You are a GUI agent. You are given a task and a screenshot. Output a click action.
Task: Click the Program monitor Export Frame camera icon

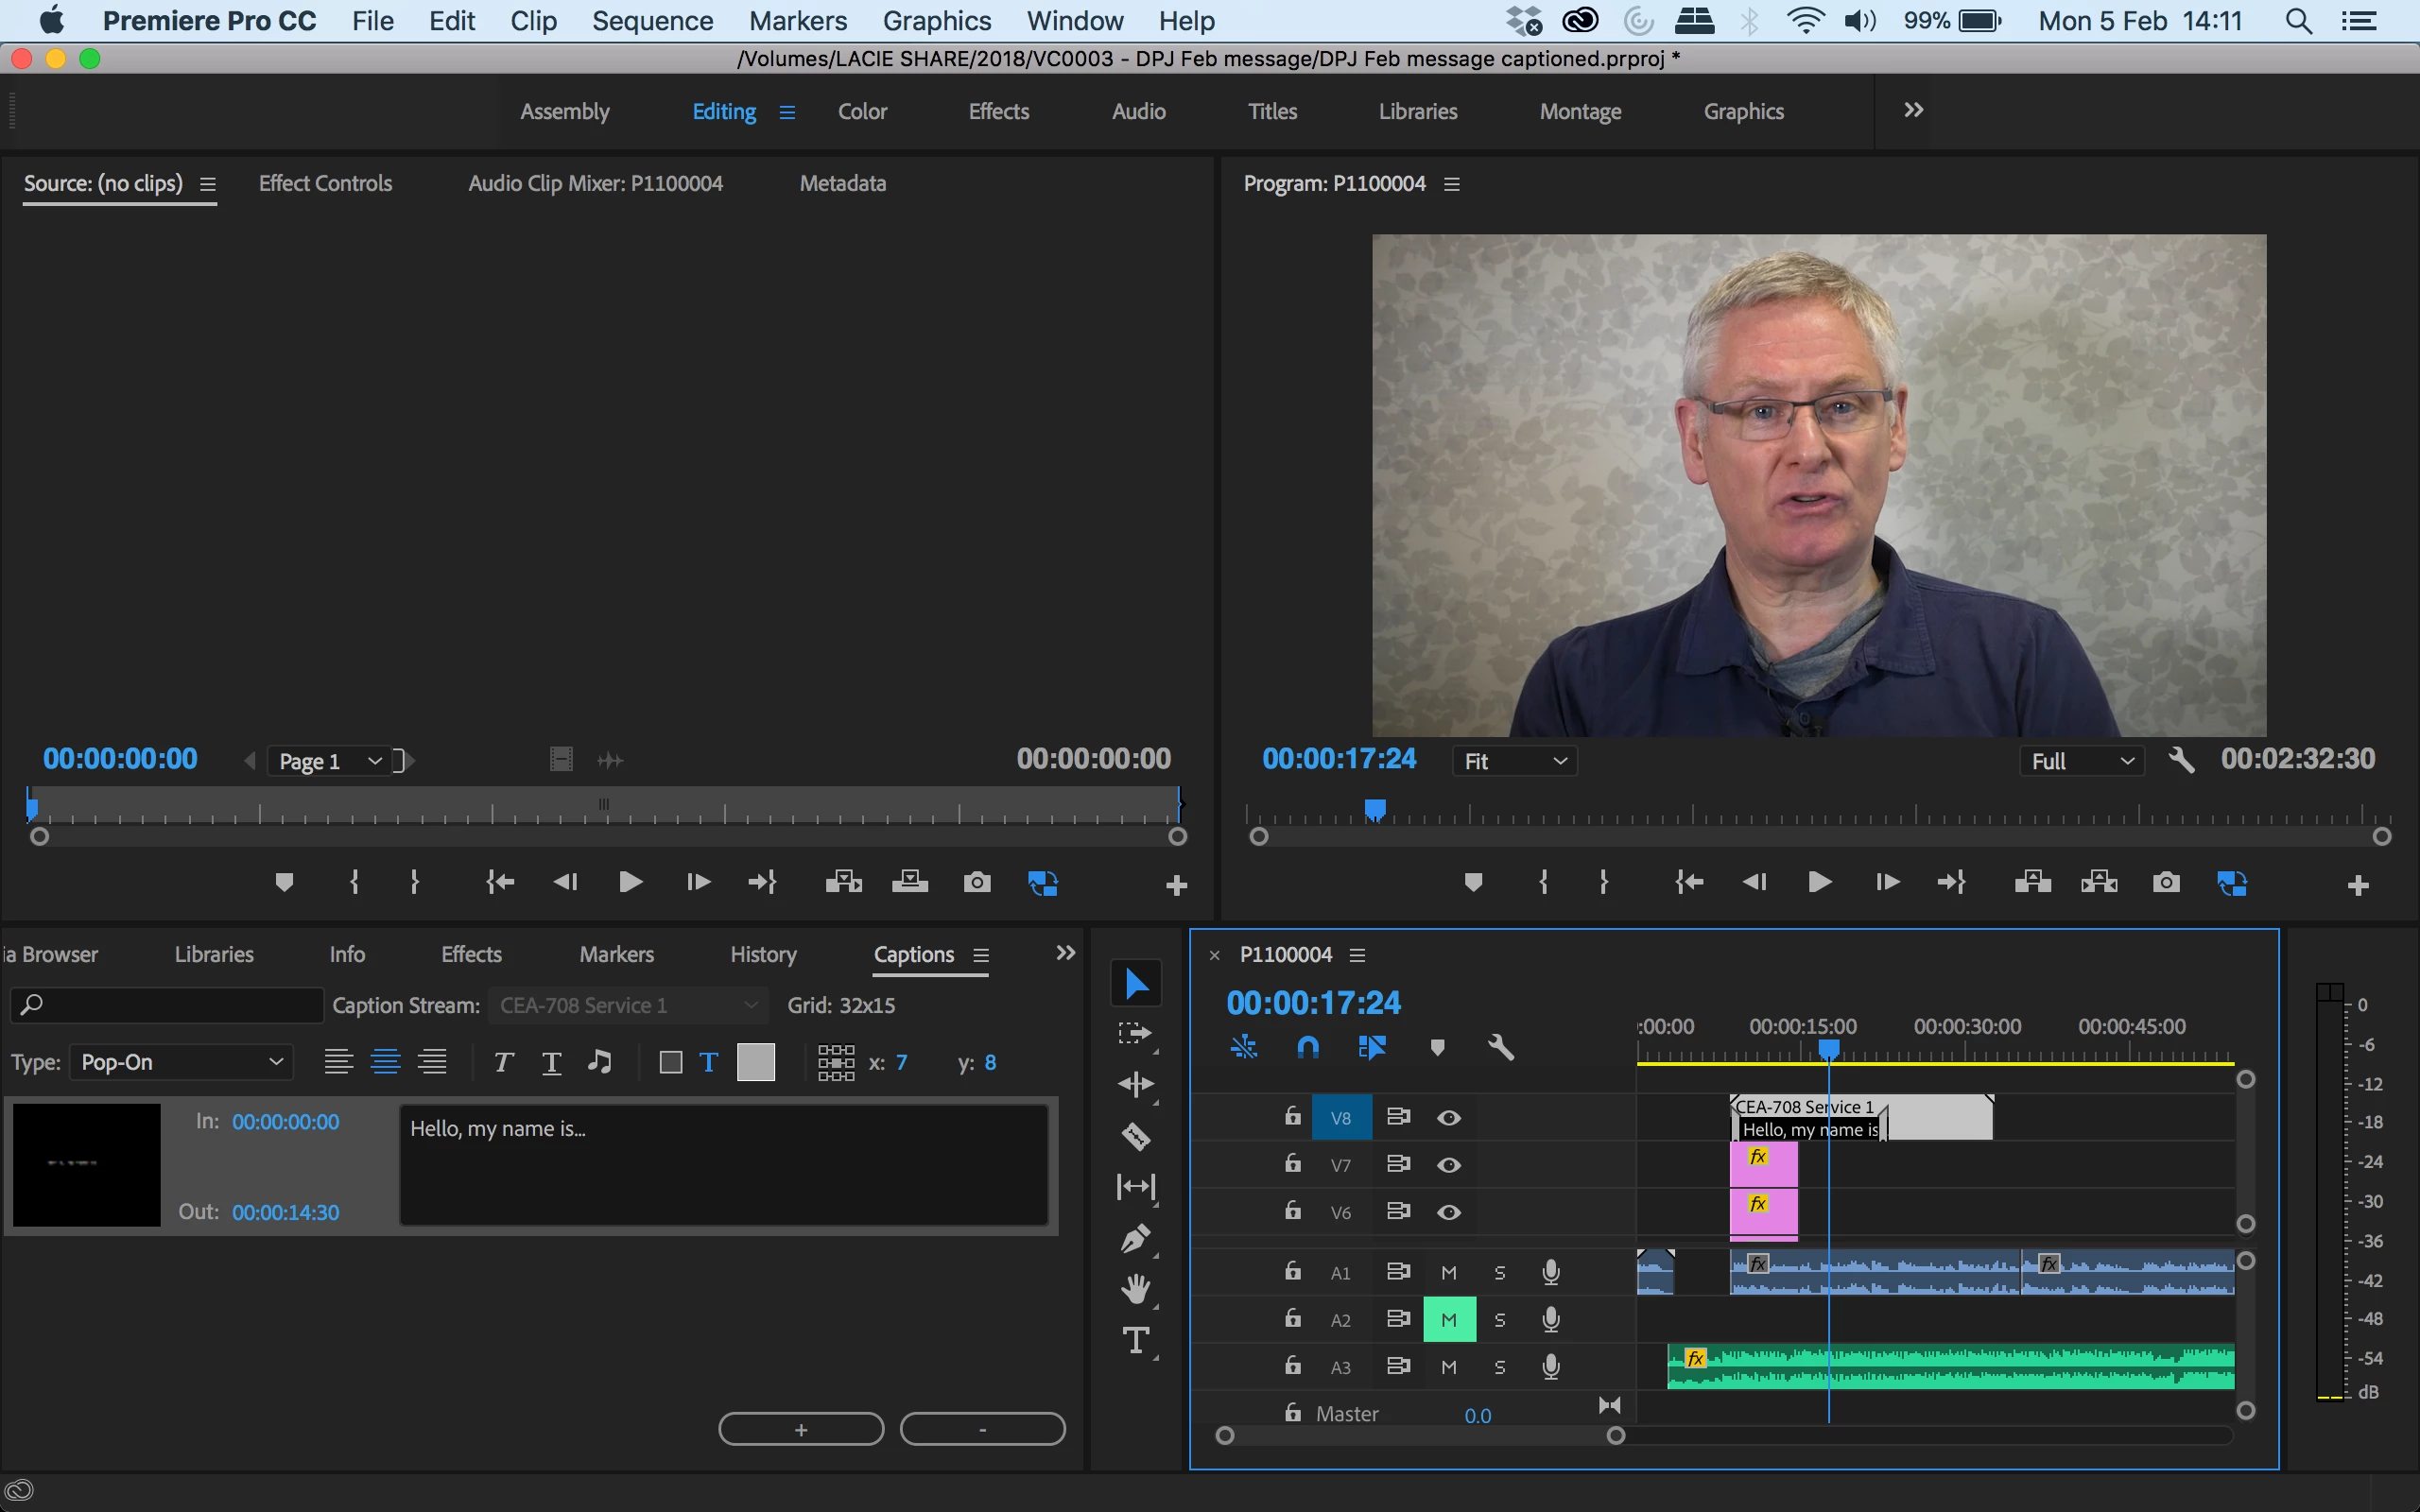point(2166,882)
